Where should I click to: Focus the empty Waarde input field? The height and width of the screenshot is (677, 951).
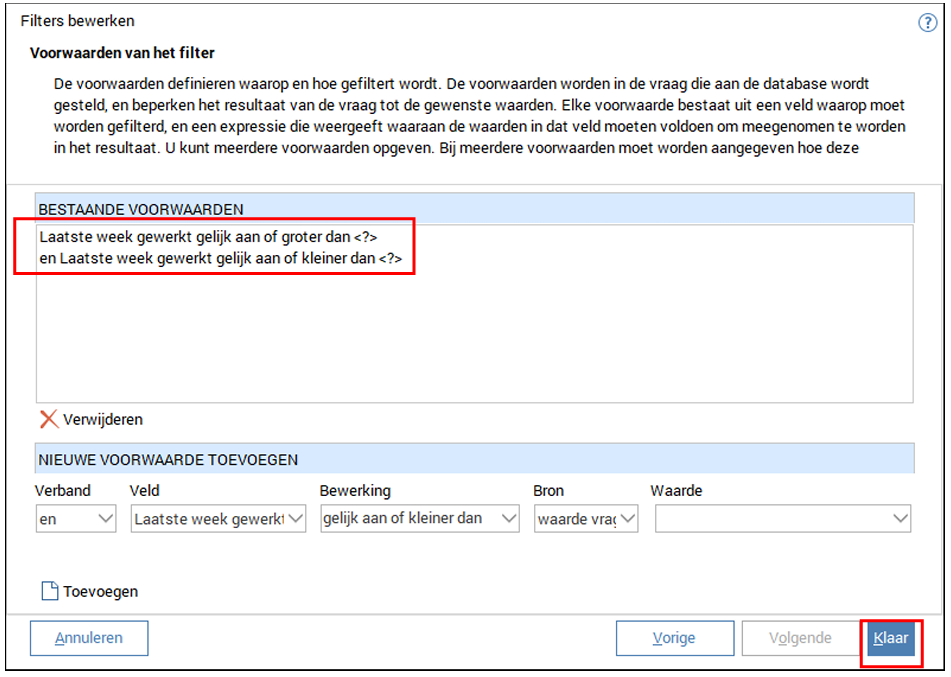(x=770, y=518)
